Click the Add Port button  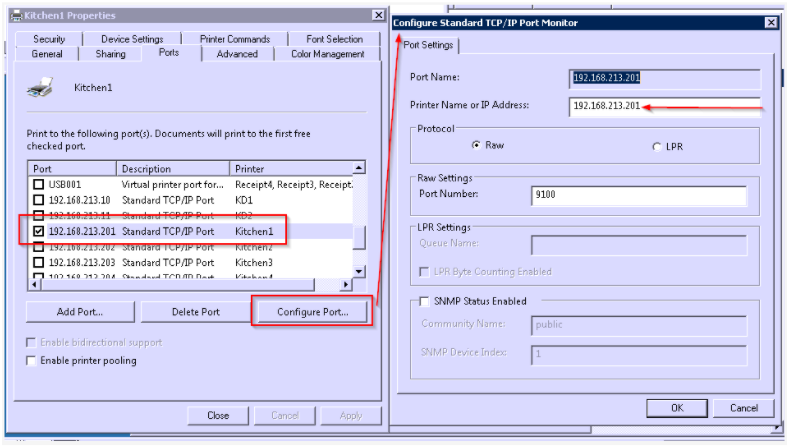coord(79,311)
